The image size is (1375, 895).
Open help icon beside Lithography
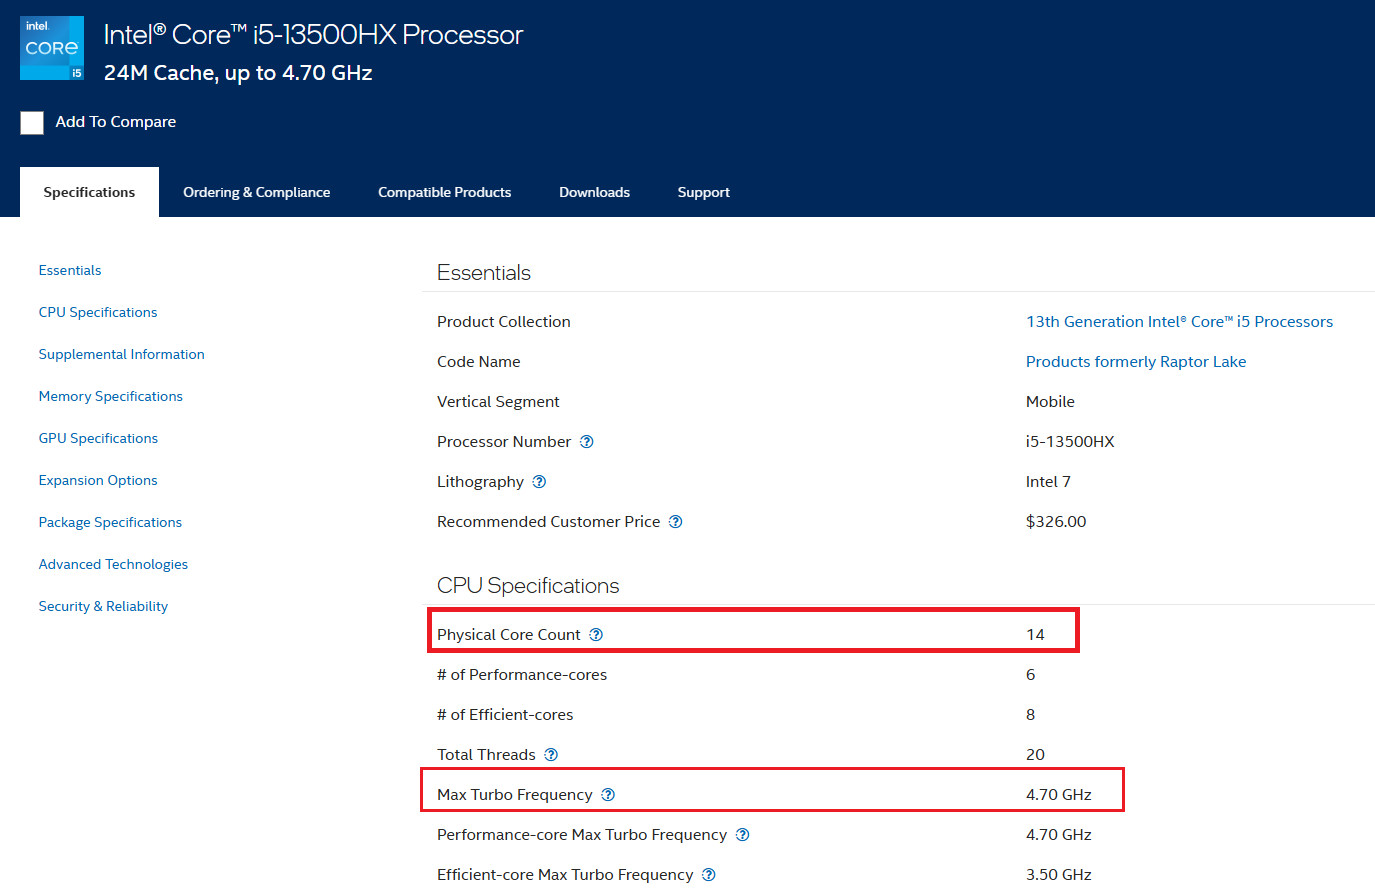(x=539, y=482)
